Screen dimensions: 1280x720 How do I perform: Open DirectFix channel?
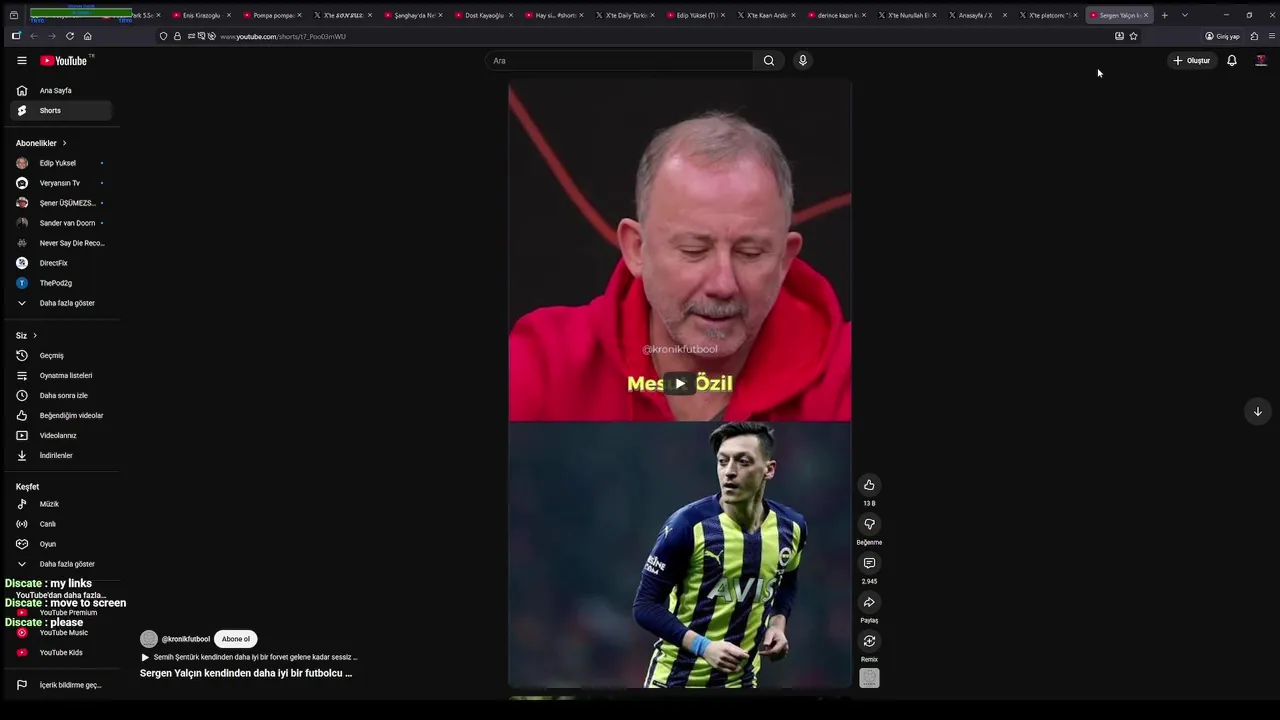point(60,263)
